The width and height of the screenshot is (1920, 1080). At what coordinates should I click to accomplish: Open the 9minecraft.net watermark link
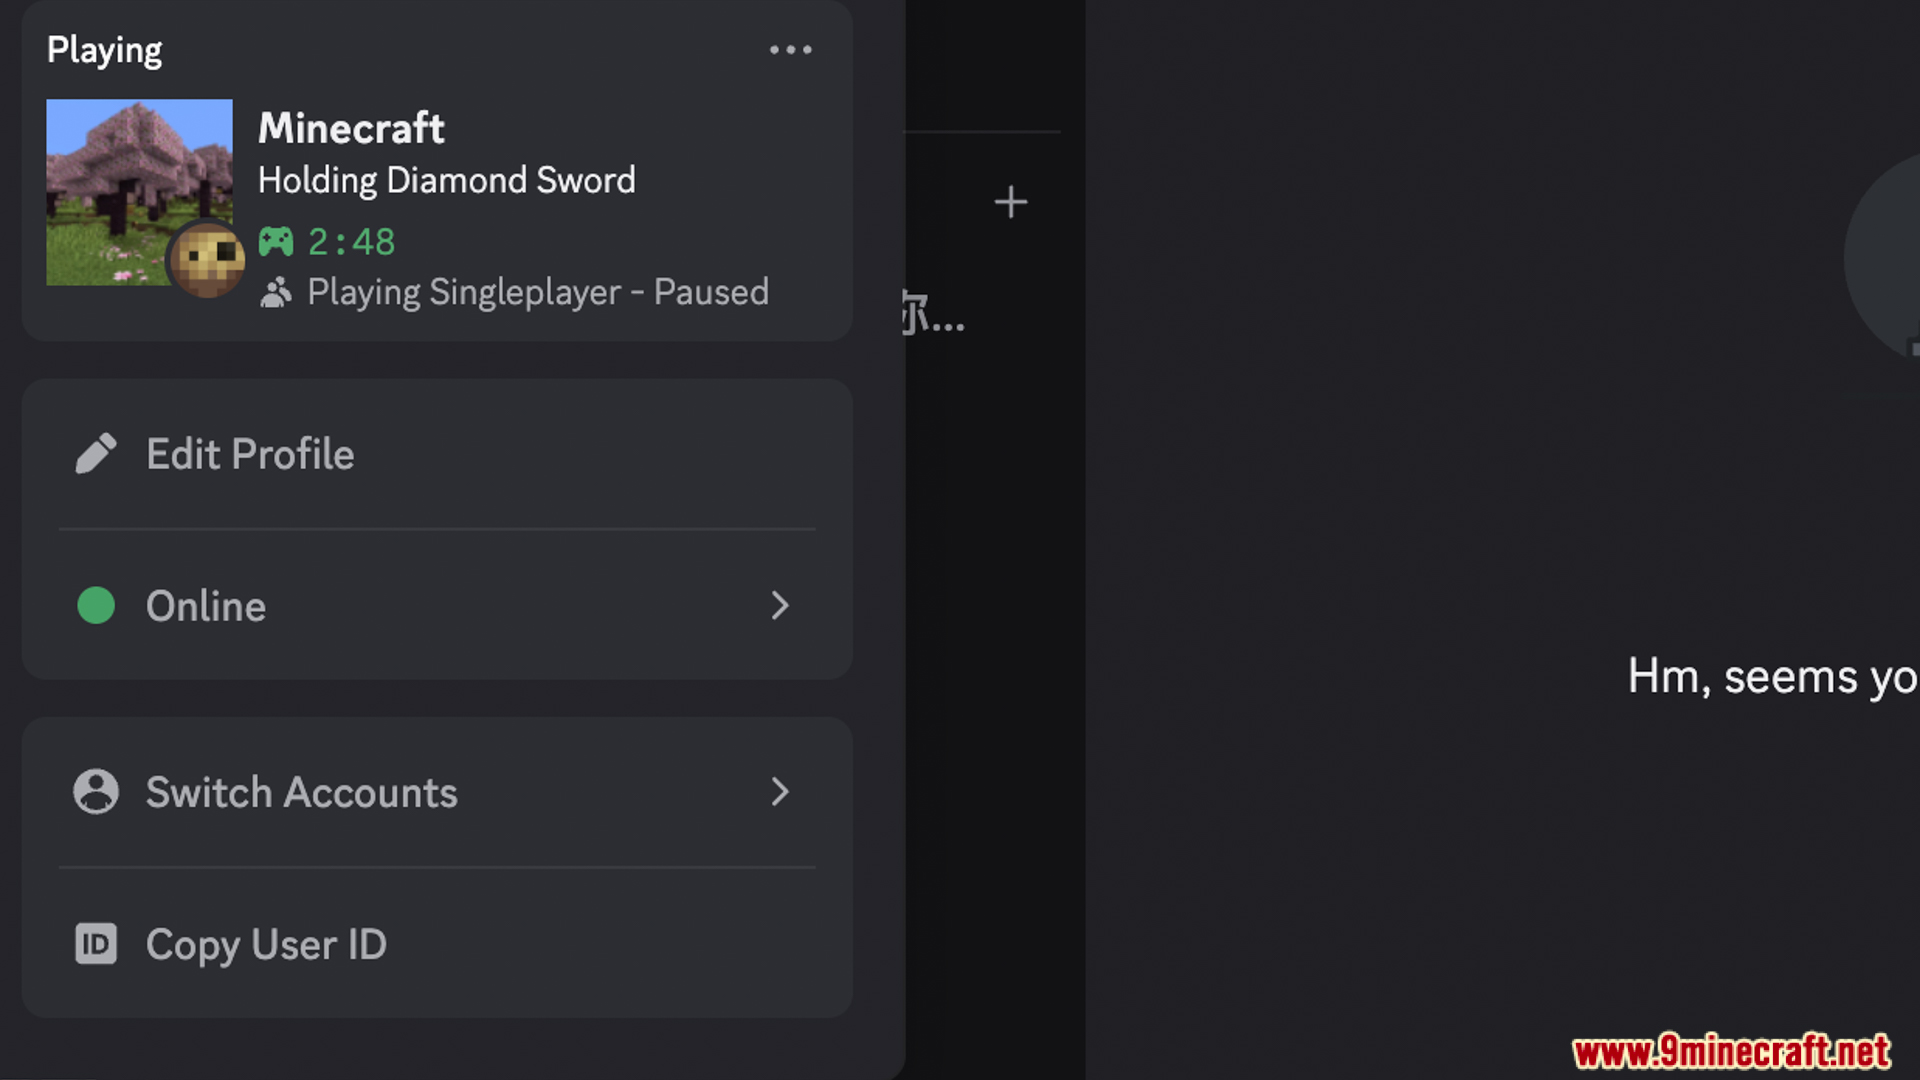coord(1731,1052)
